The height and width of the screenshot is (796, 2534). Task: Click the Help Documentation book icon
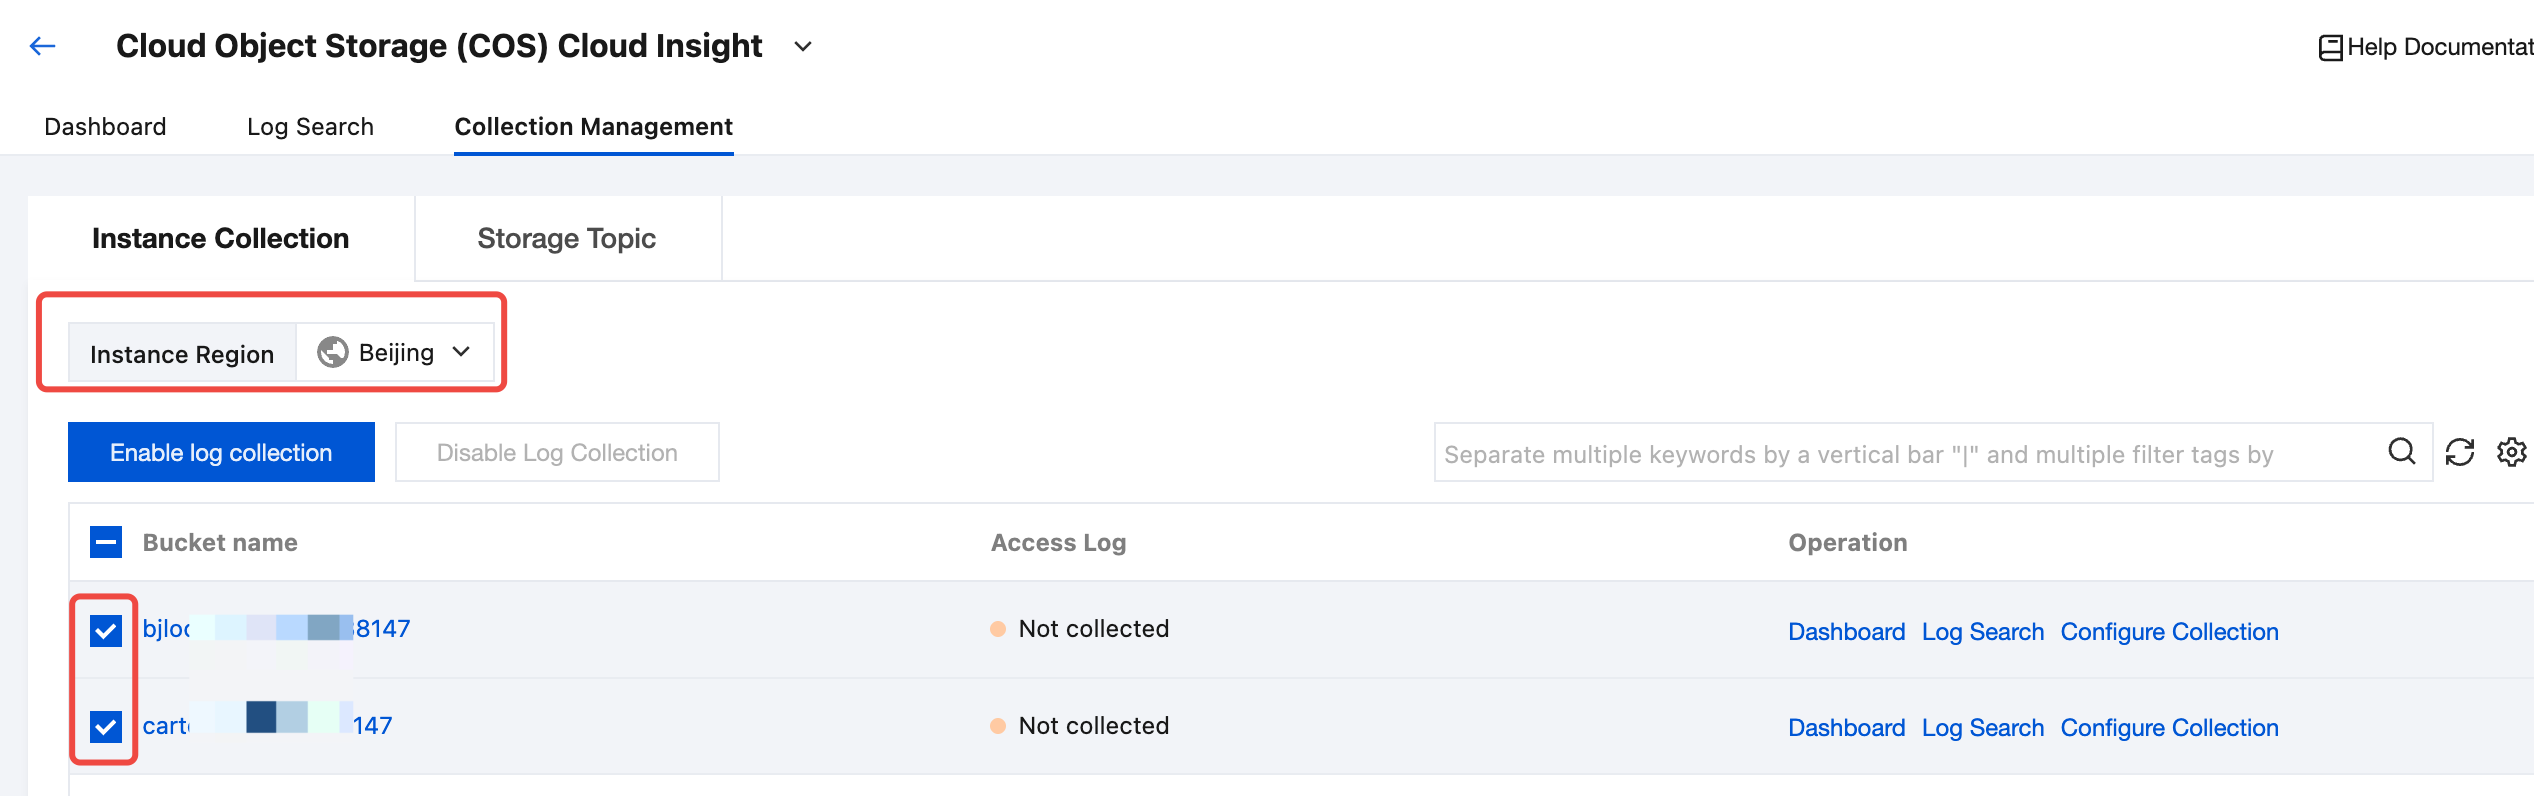[x=2330, y=47]
